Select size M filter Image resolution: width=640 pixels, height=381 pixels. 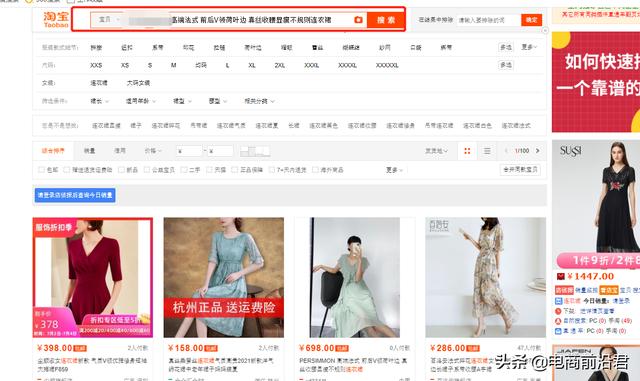coord(173,65)
